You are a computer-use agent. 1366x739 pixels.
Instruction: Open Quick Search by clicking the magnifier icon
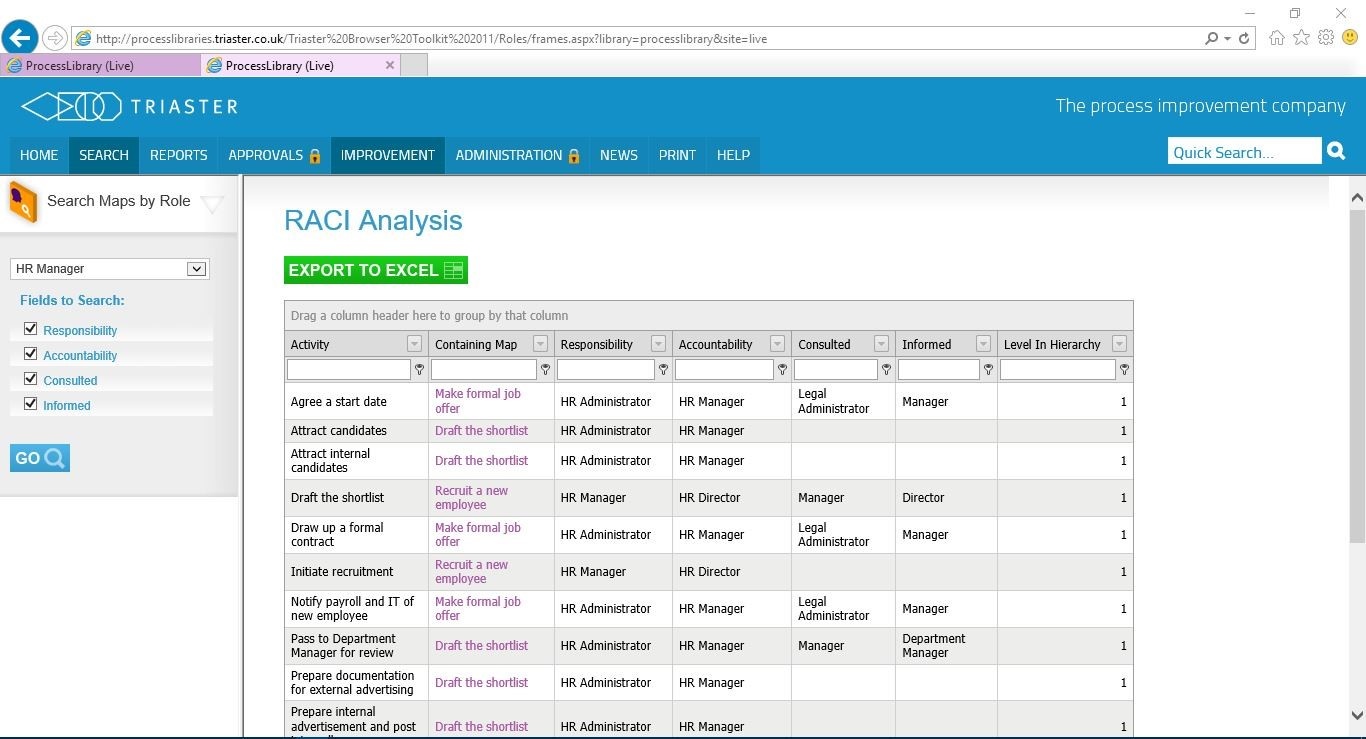coord(1336,150)
